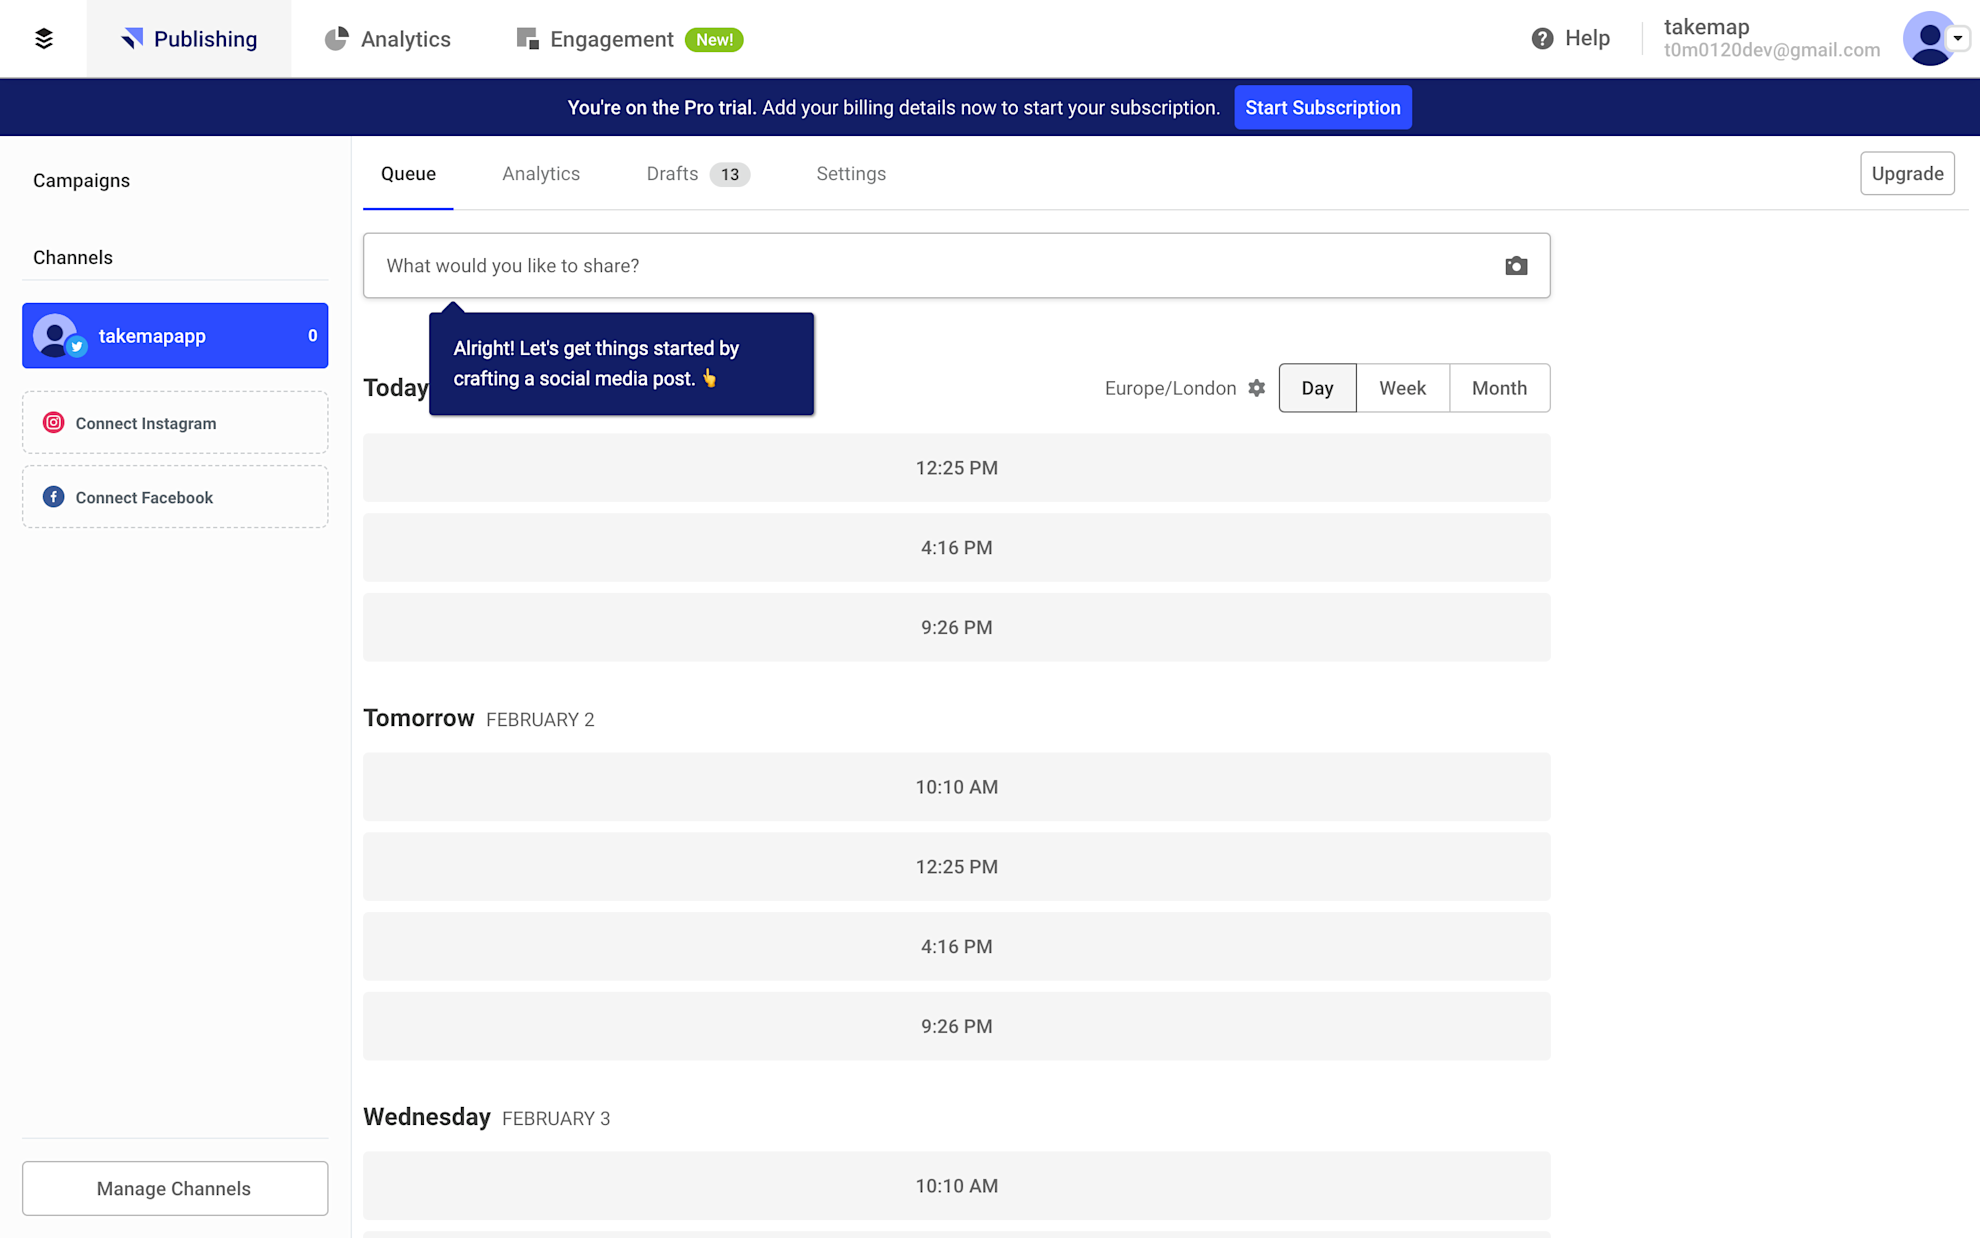Select the Week view toggle

point(1402,388)
